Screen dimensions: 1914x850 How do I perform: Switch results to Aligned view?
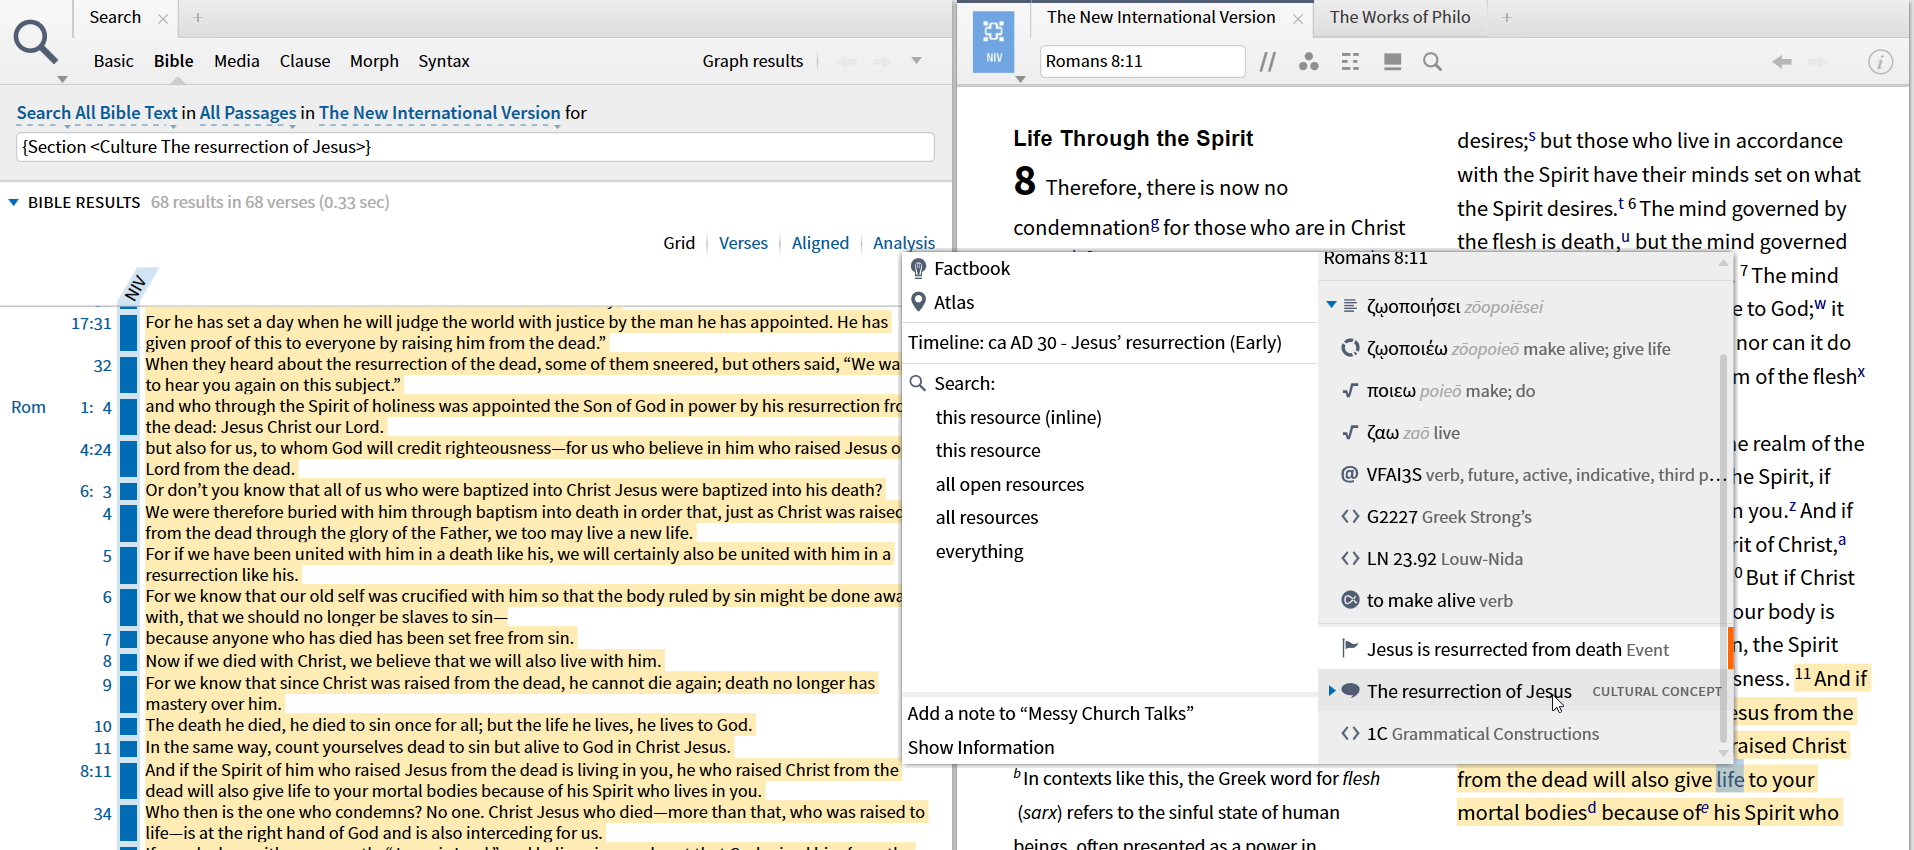pyautogui.click(x=820, y=243)
